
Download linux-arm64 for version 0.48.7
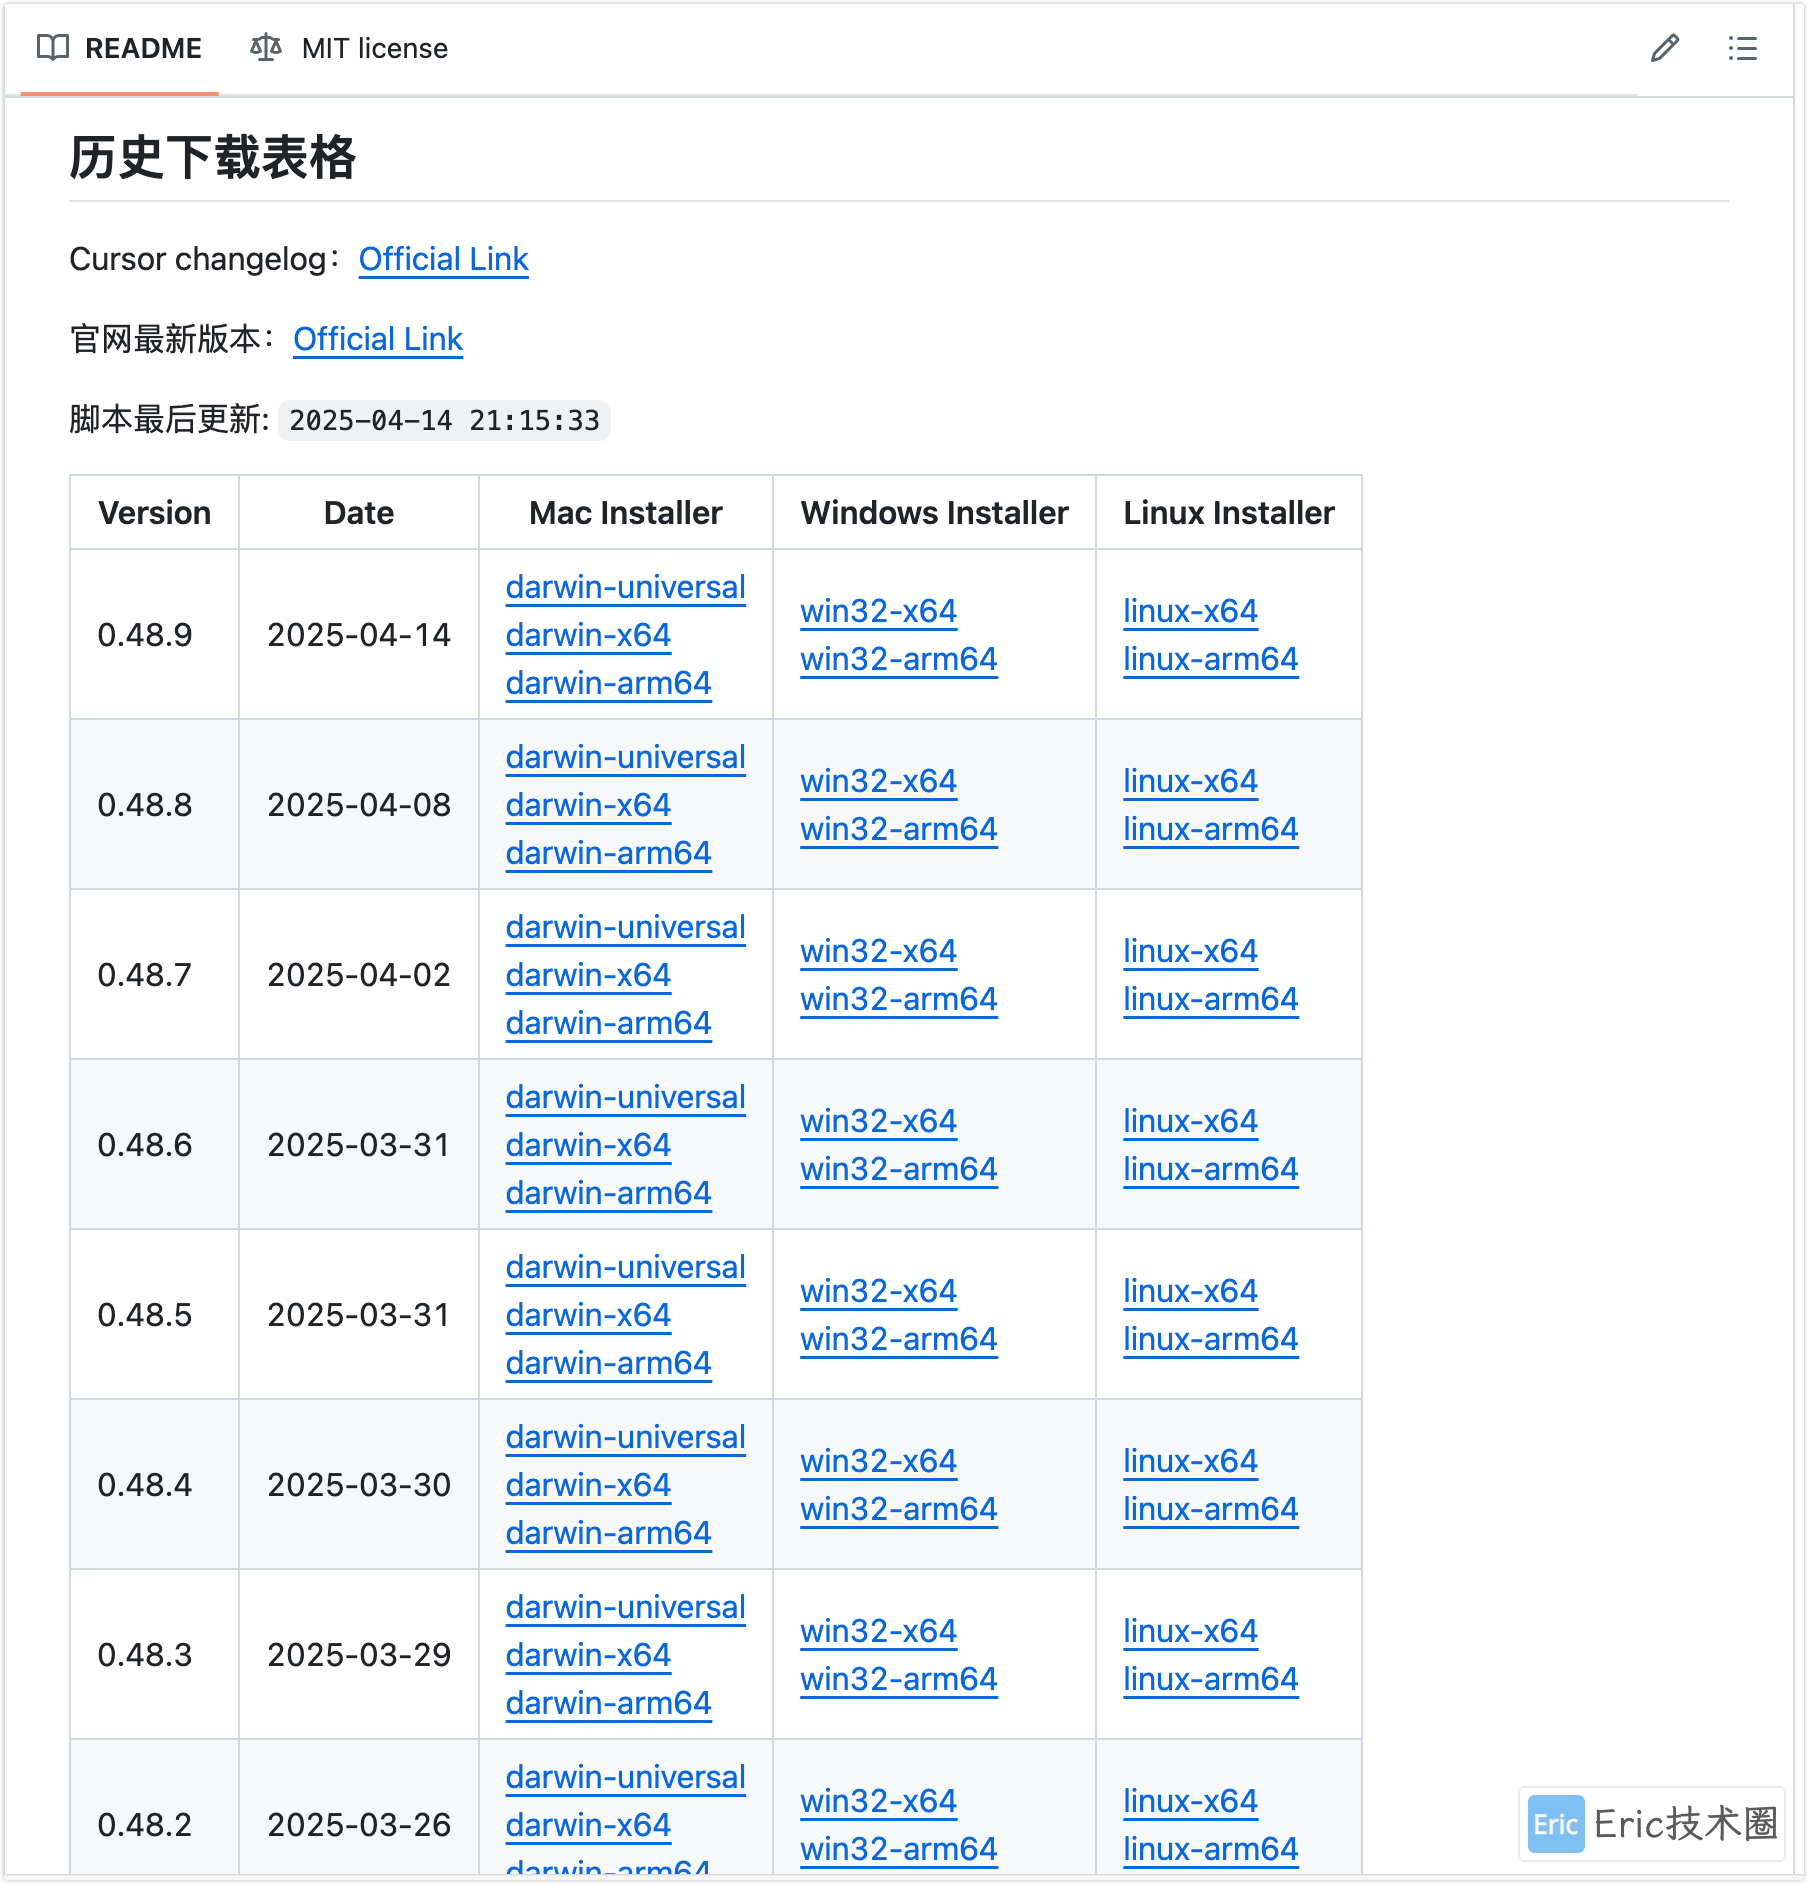tap(1210, 999)
